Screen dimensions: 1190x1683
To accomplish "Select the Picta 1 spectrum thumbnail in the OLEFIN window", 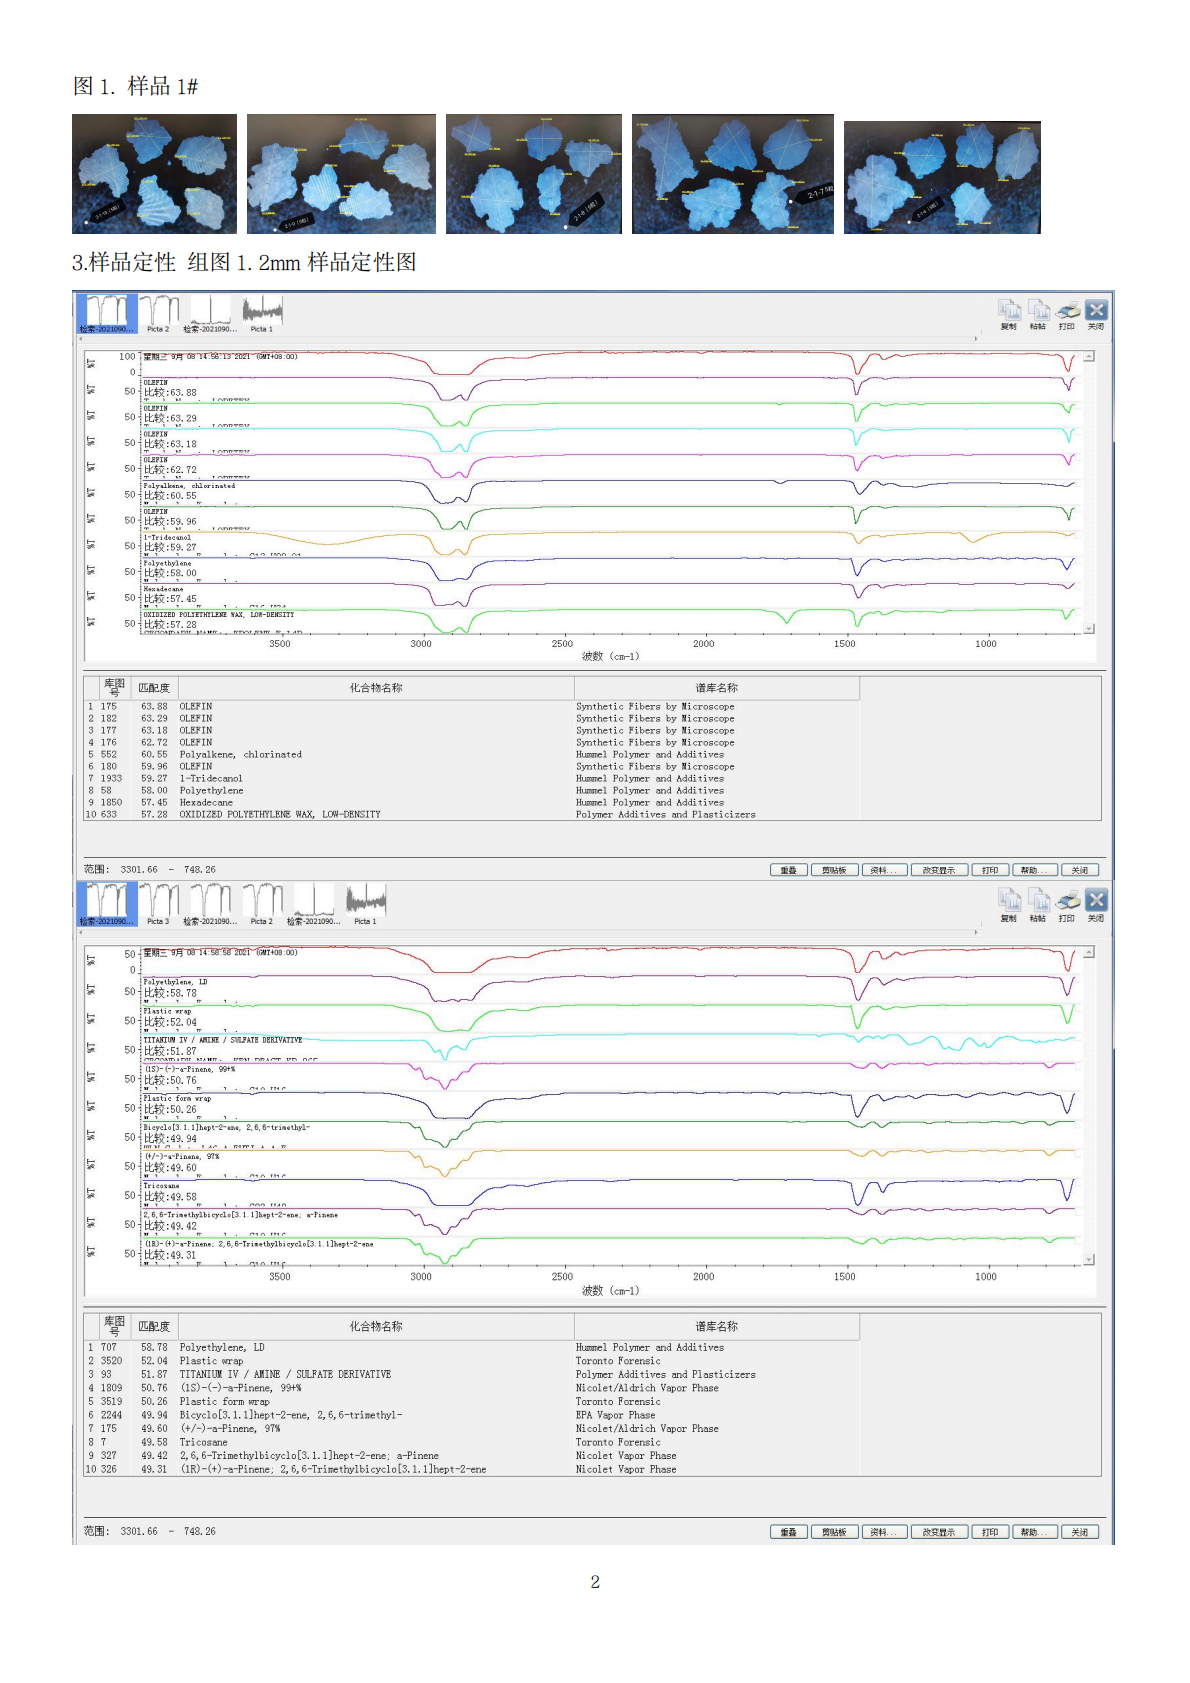I will pyautogui.click(x=262, y=314).
